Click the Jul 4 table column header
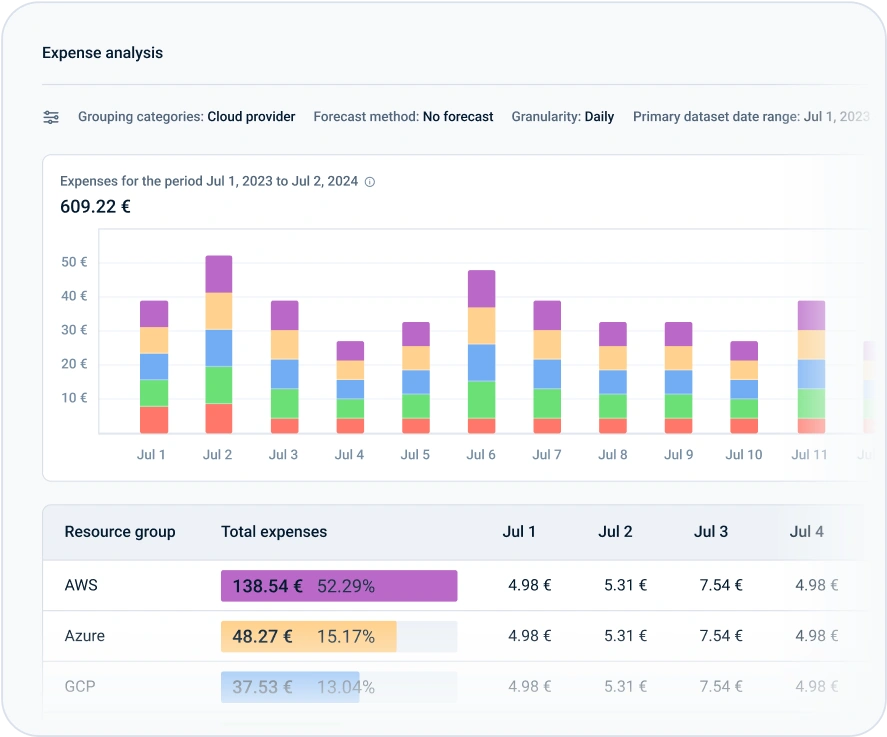 [806, 532]
